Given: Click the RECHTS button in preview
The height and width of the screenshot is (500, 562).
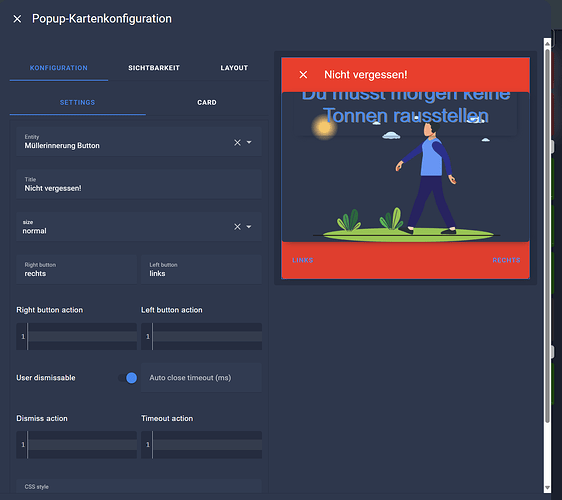Looking at the screenshot, I should click(506, 260).
